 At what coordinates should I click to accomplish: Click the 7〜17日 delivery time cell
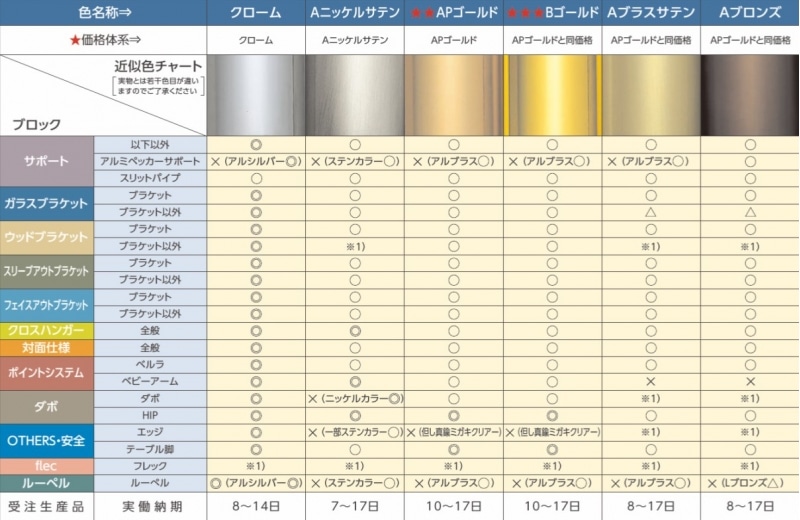[x=355, y=505]
